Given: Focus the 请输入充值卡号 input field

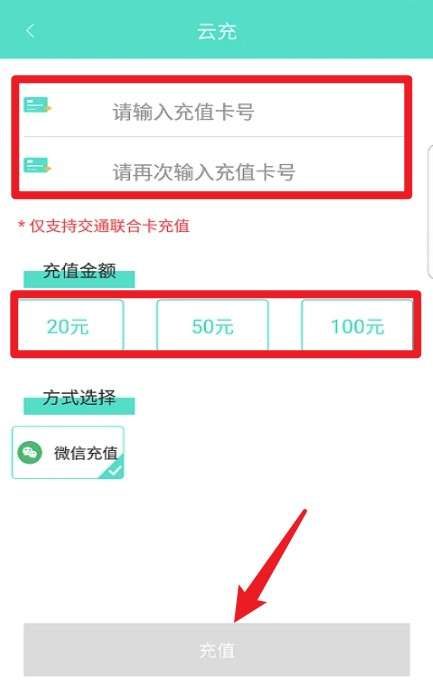Looking at the screenshot, I should tap(212, 111).
